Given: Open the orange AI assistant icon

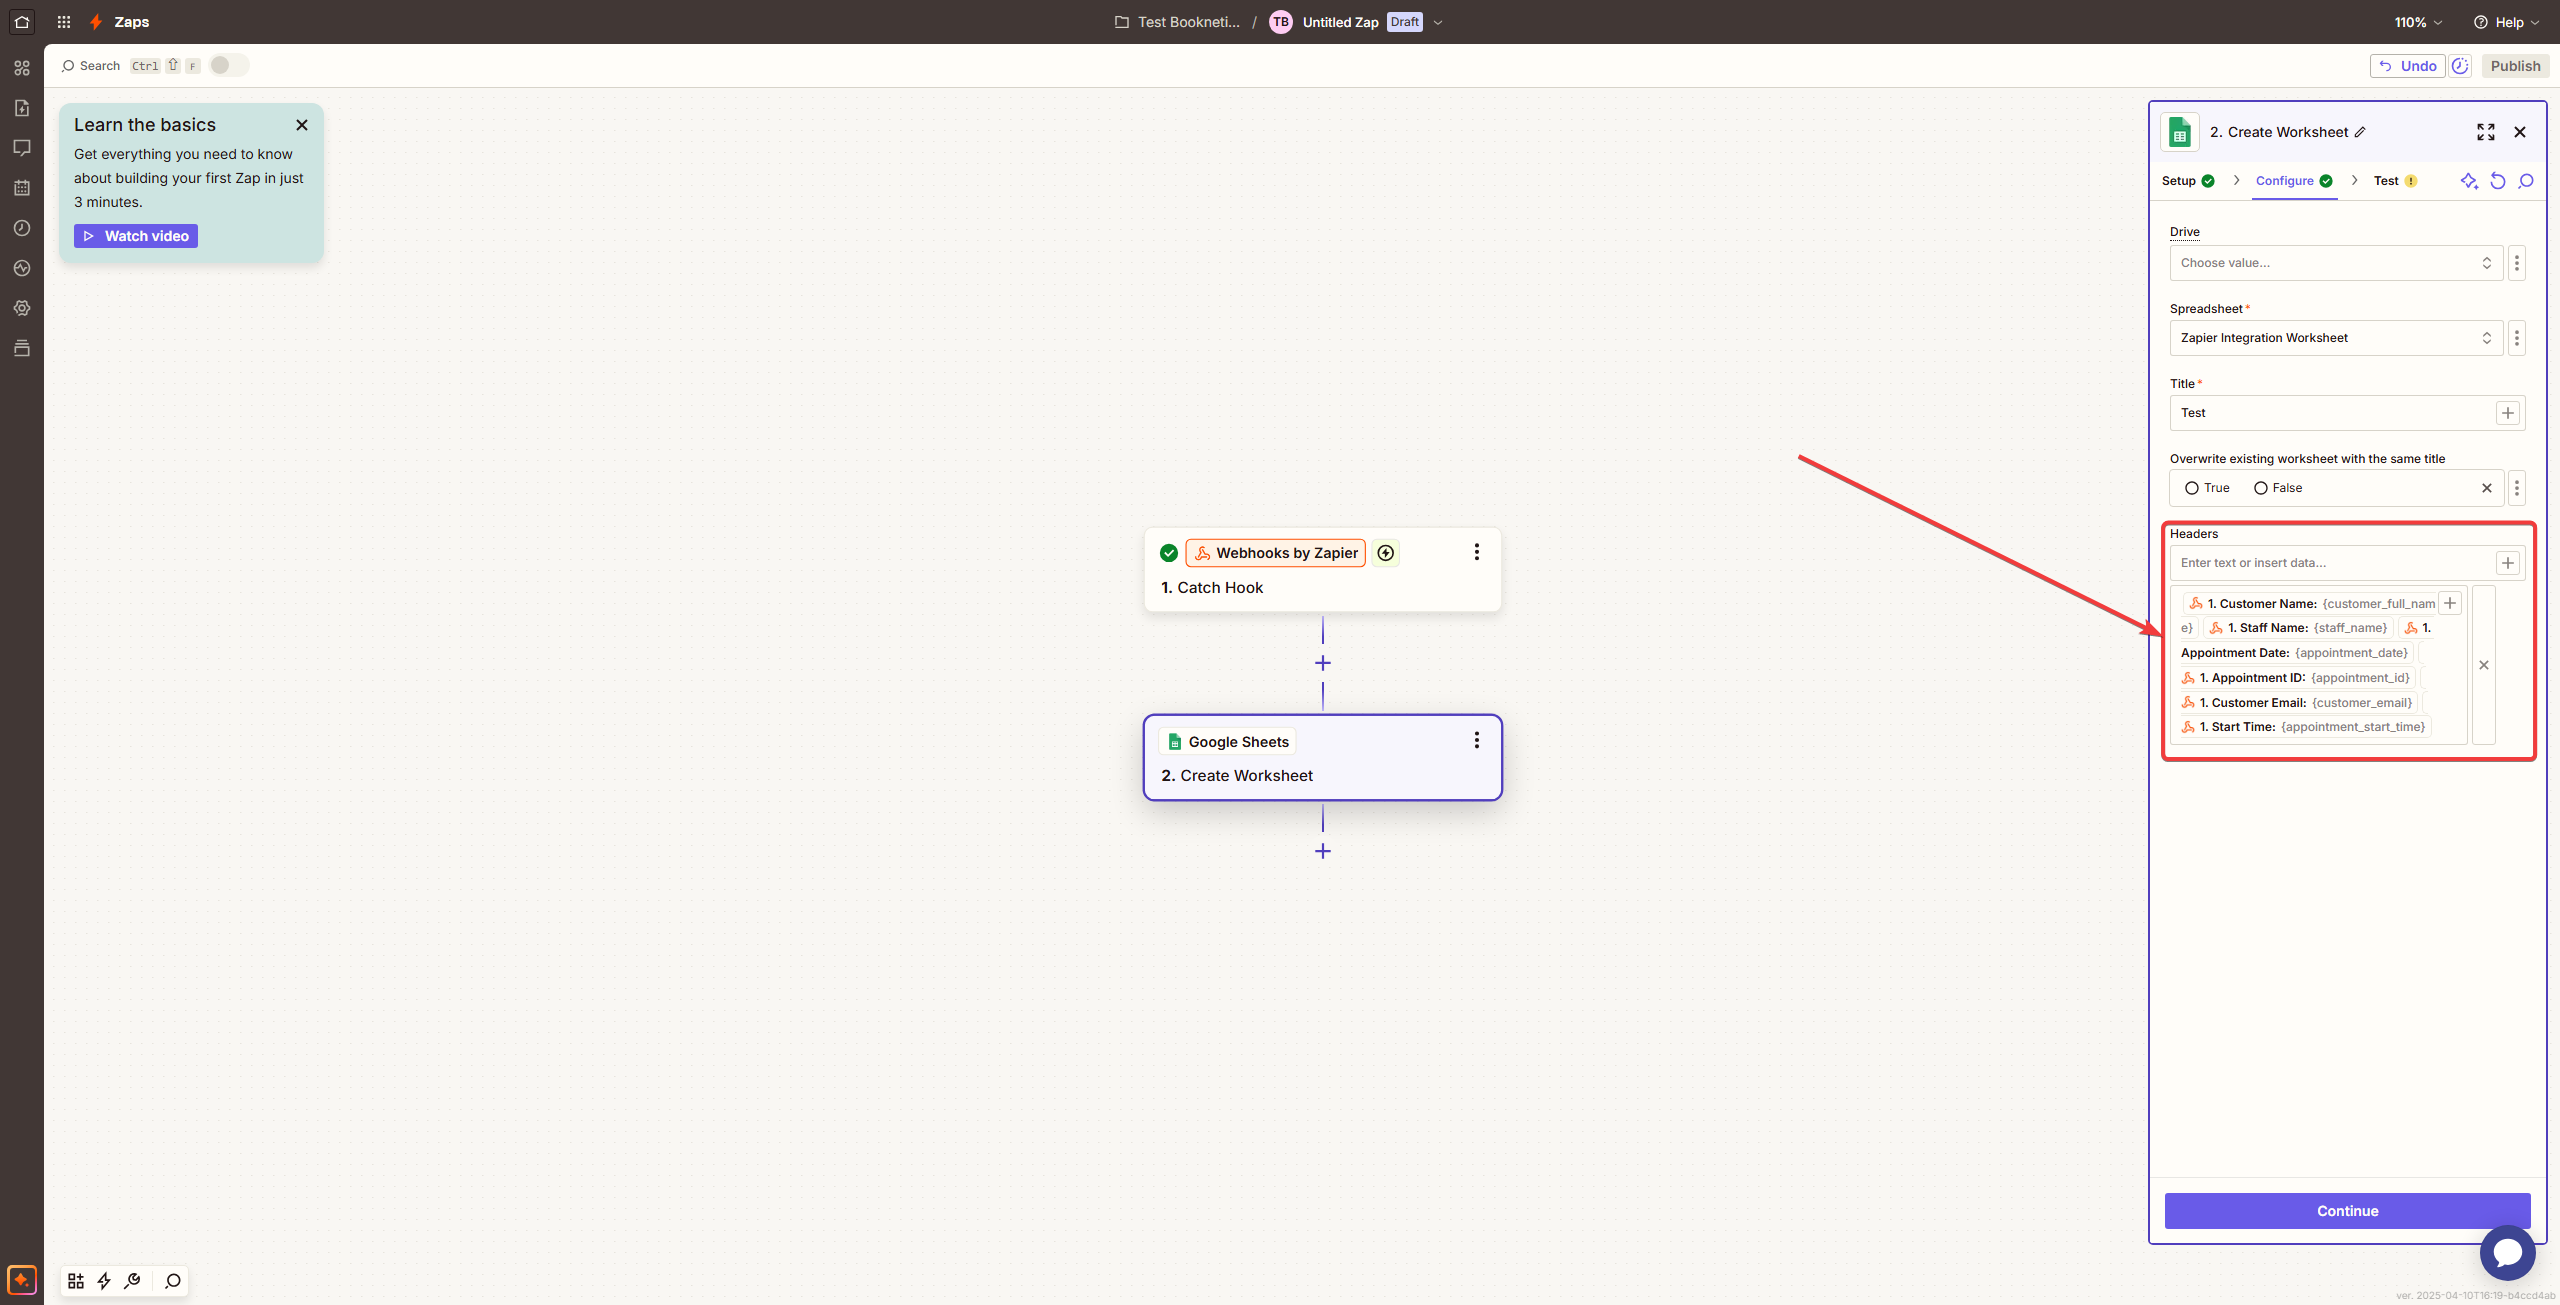Looking at the screenshot, I should (22, 1280).
